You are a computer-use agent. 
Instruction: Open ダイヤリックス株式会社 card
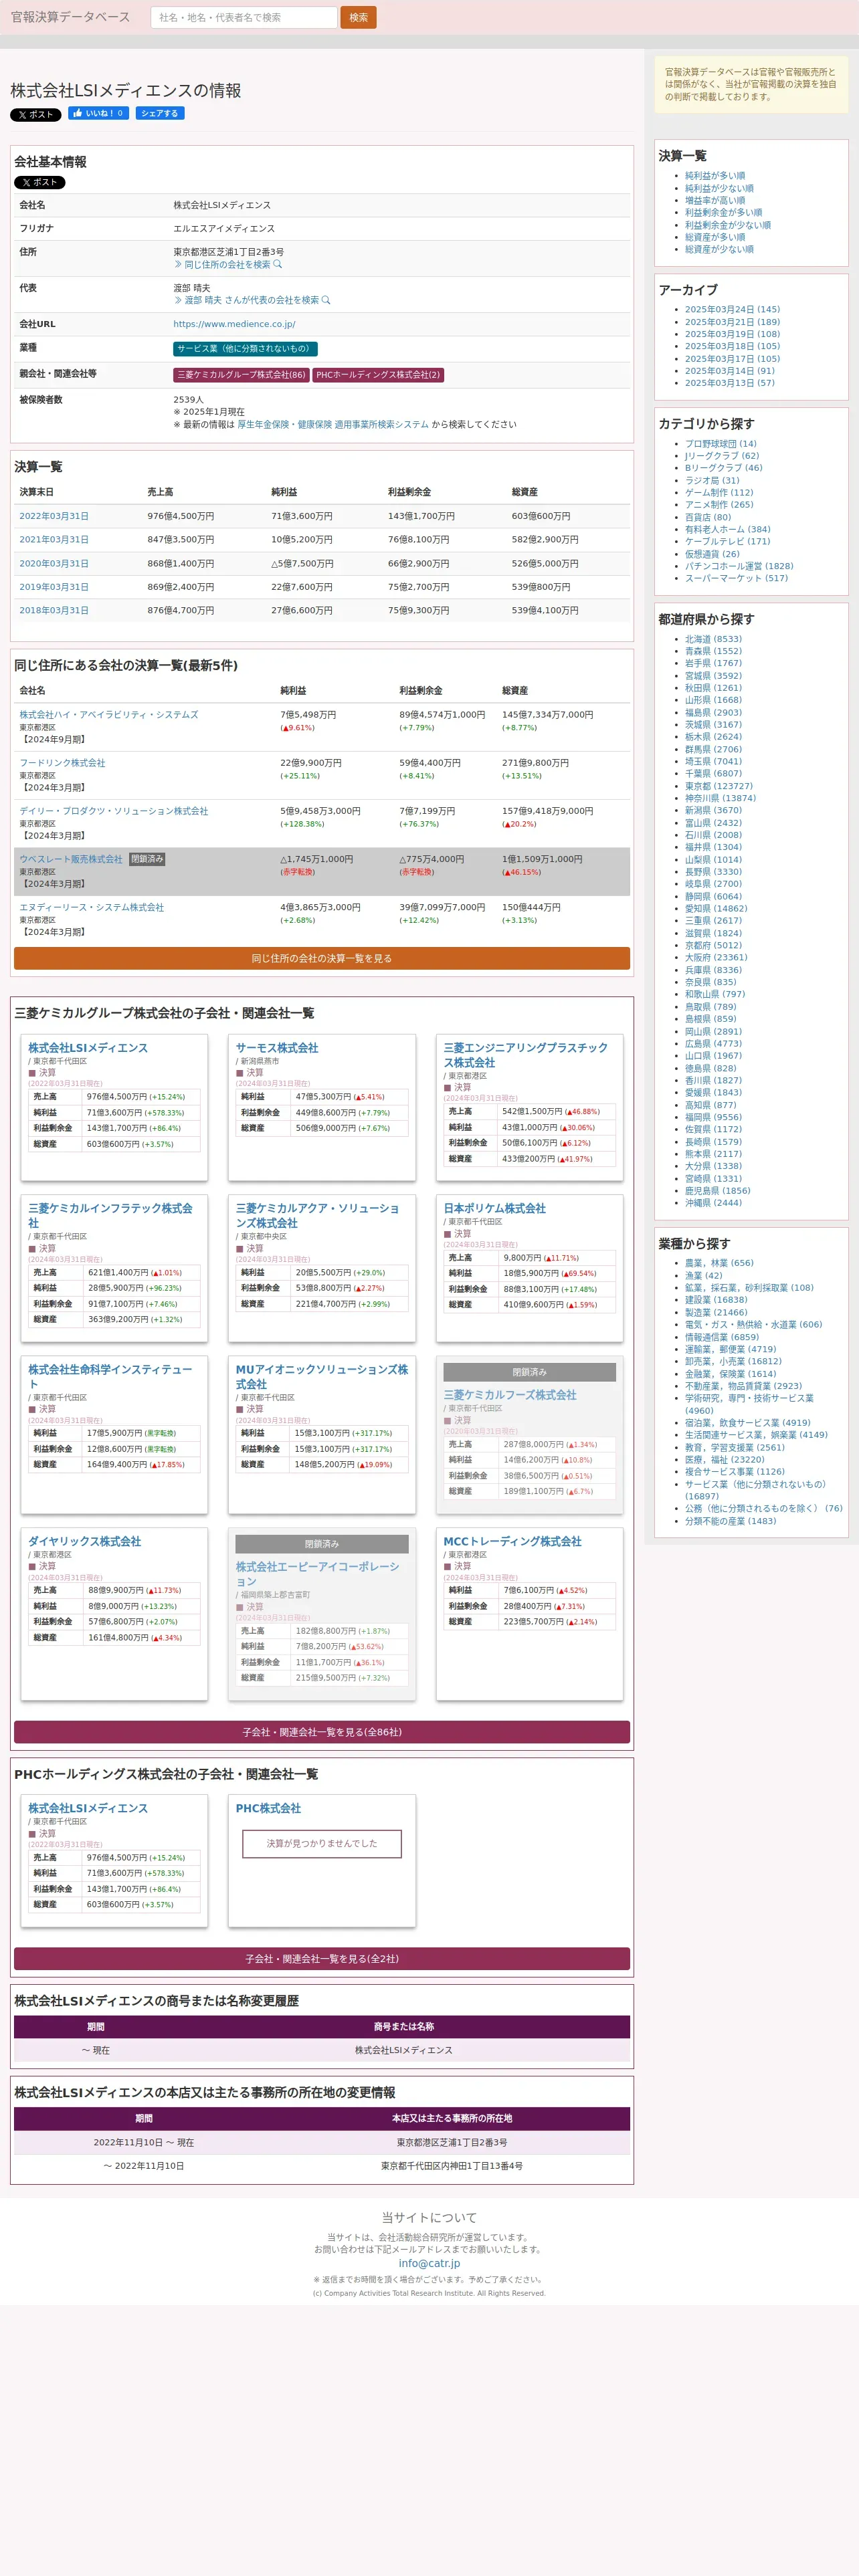tap(85, 1541)
